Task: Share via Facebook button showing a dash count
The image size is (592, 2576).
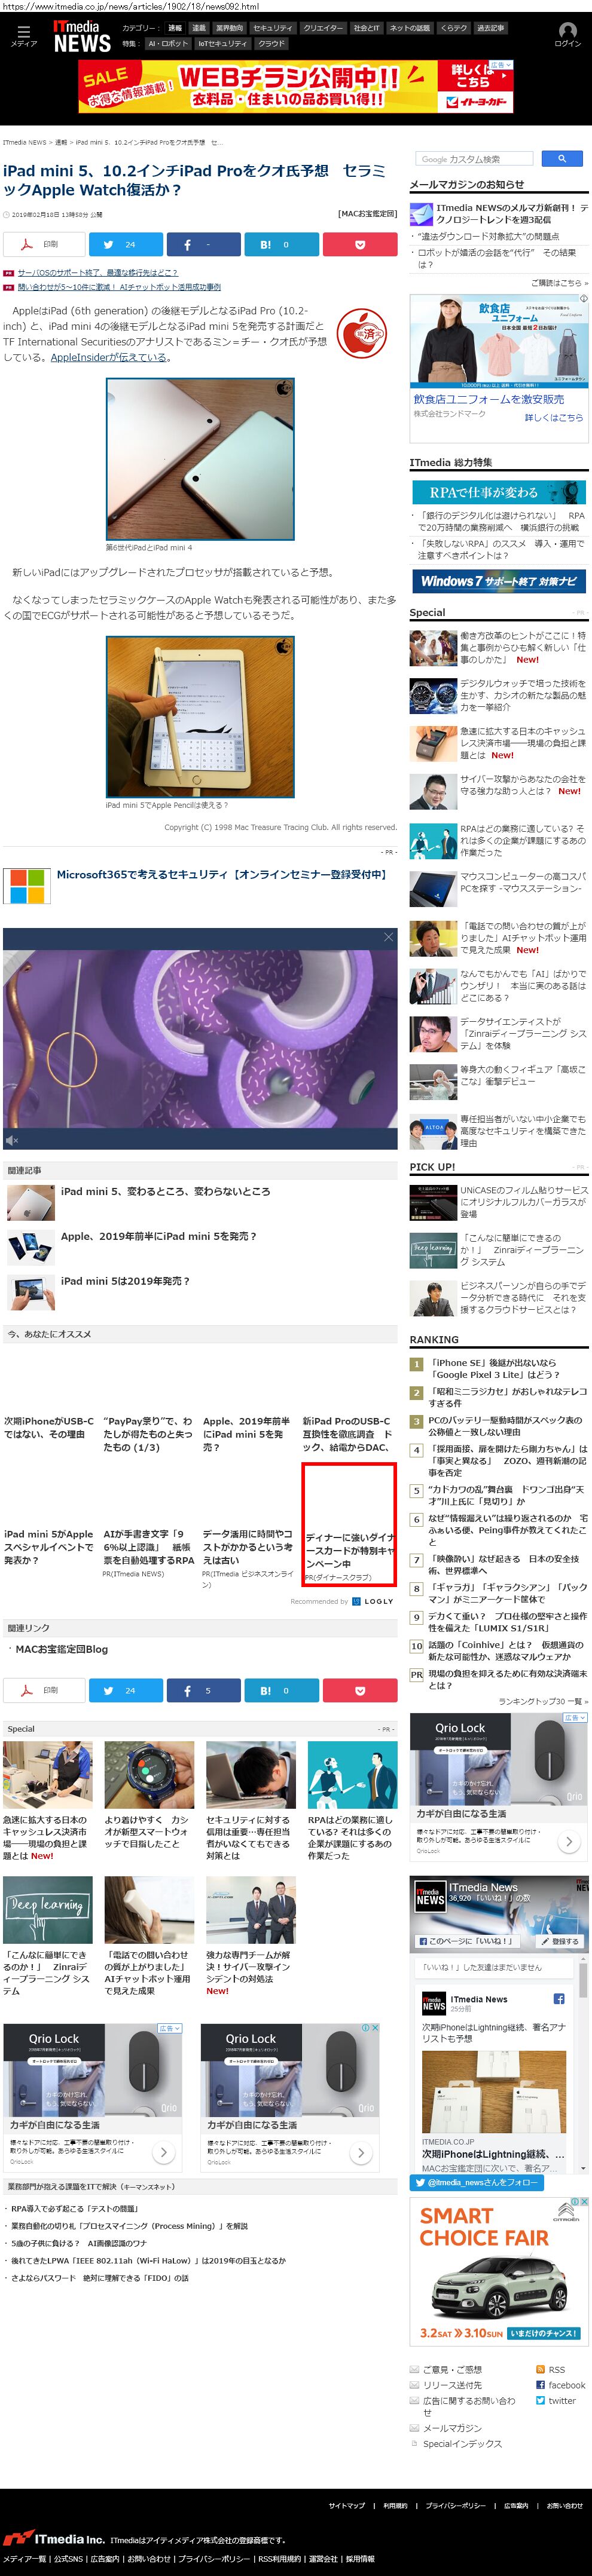Action: [203, 244]
